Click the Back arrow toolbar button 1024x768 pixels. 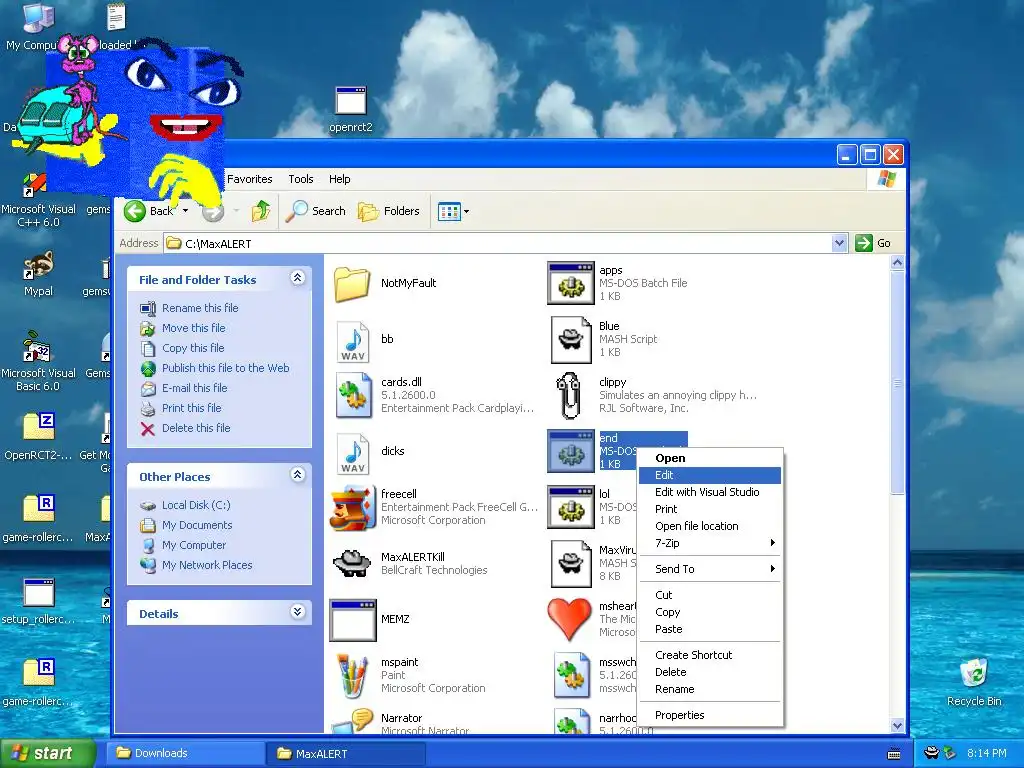[x=148, y=211]
